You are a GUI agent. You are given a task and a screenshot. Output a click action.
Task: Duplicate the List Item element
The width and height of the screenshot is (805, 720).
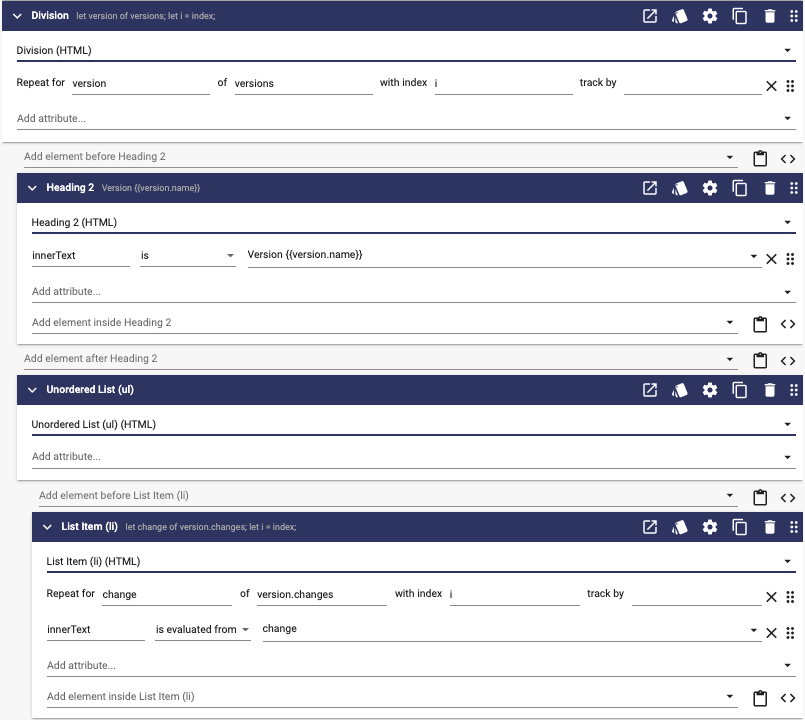point(739,527)
